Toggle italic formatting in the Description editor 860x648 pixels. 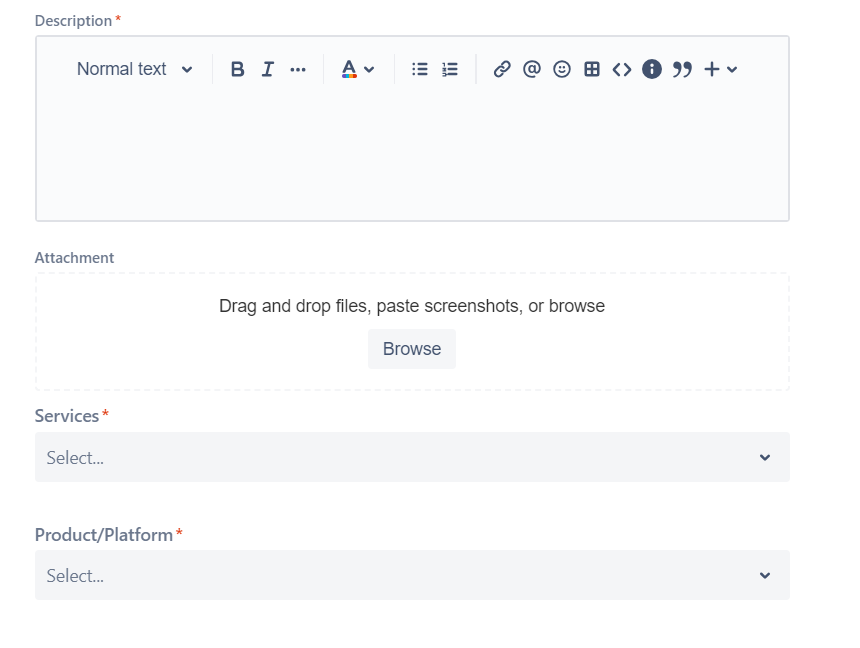pyautogui.click(x=268, y=69)
